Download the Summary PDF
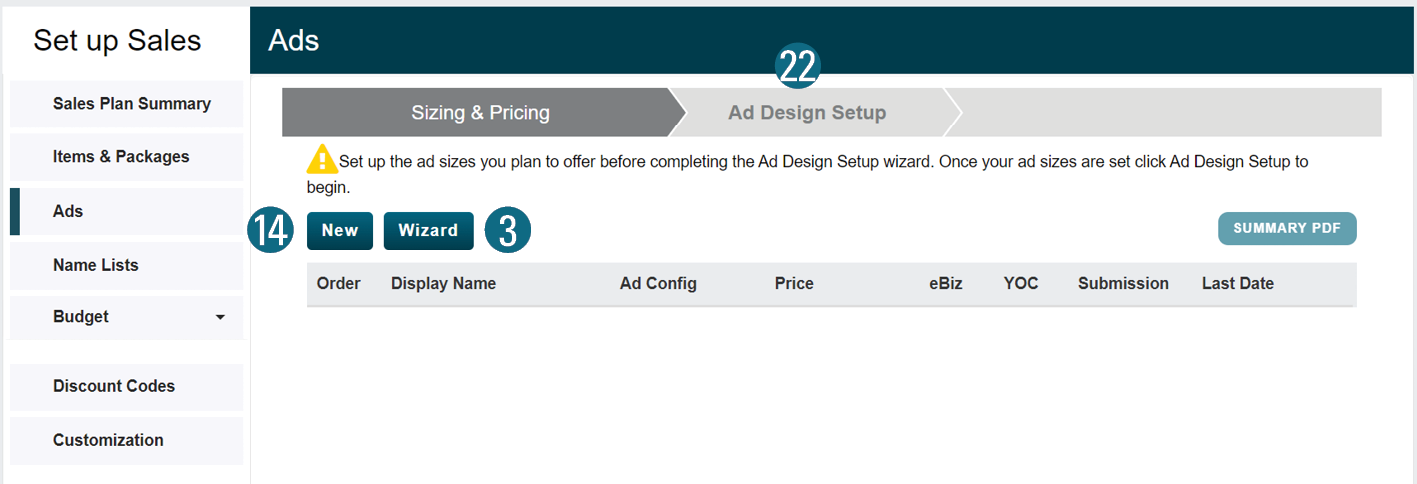Viewport: 1417px width, 484px height. coord(1286,229)
